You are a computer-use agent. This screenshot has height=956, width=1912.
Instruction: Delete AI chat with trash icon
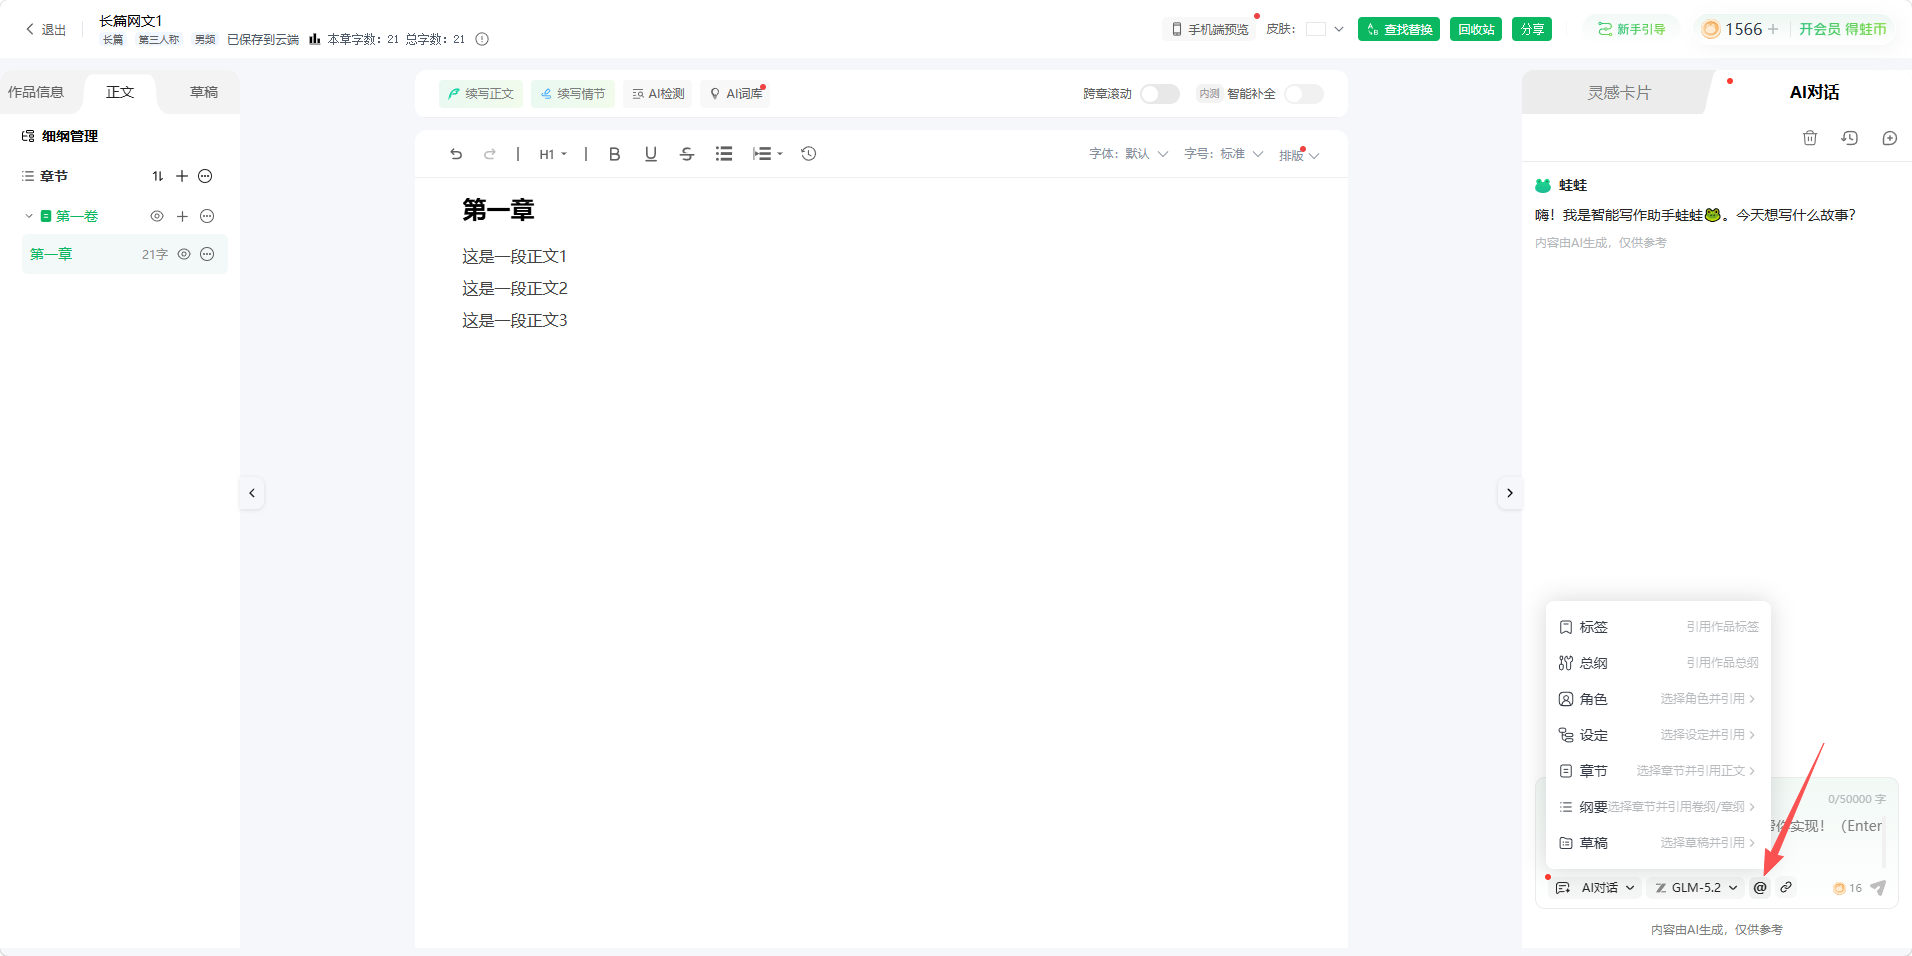[1810, 138]
